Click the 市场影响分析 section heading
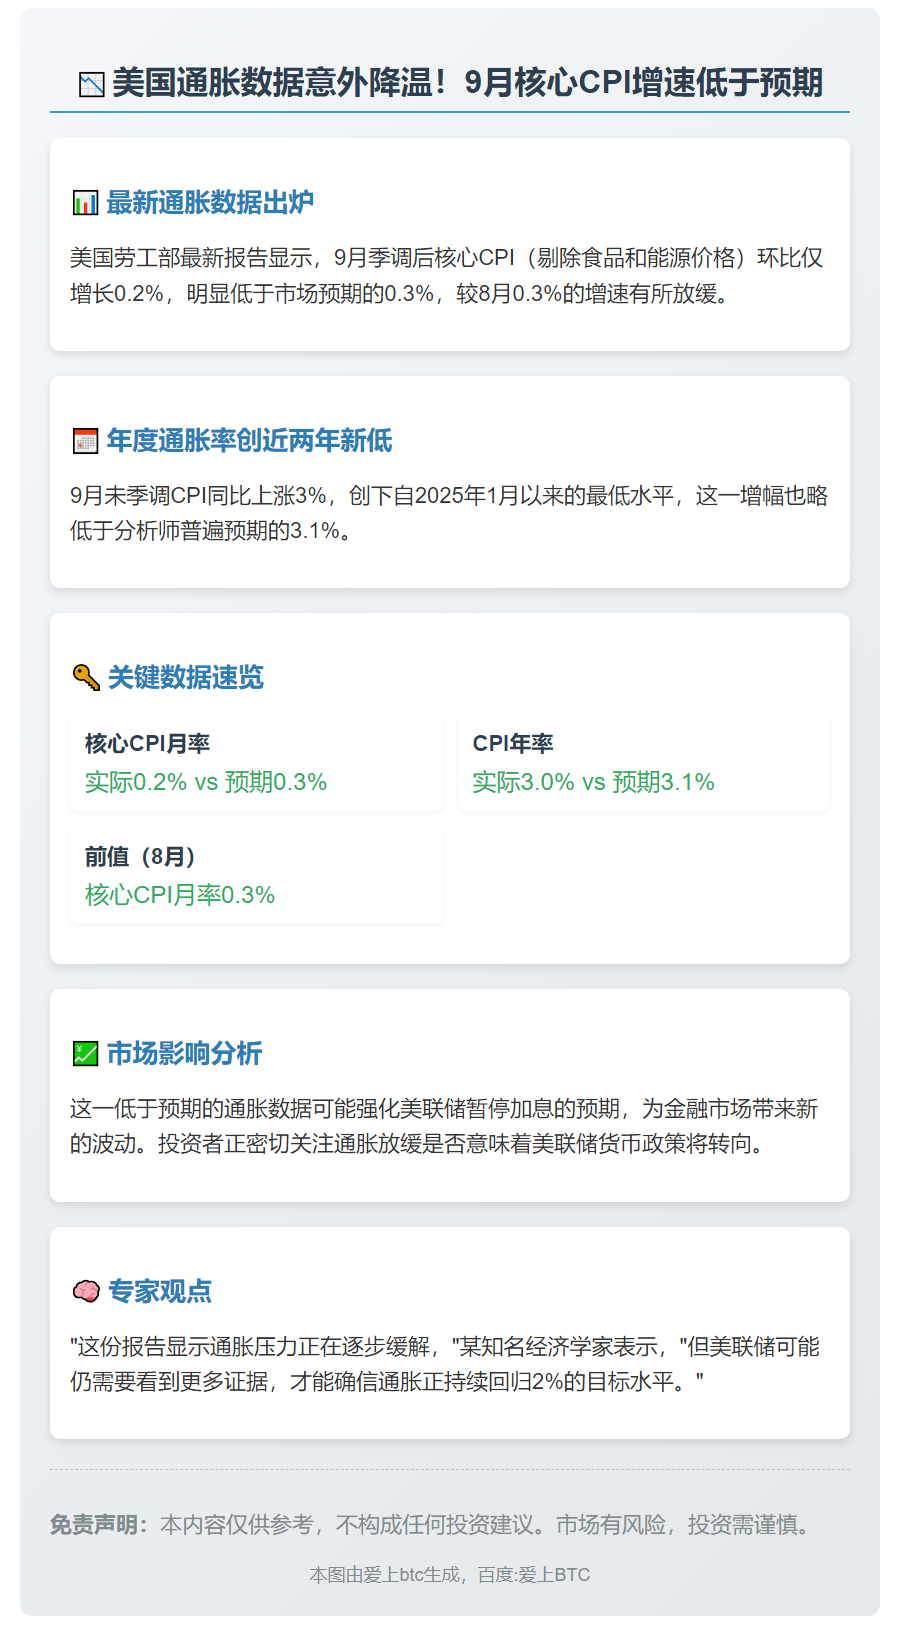 tap(184, 1054)
